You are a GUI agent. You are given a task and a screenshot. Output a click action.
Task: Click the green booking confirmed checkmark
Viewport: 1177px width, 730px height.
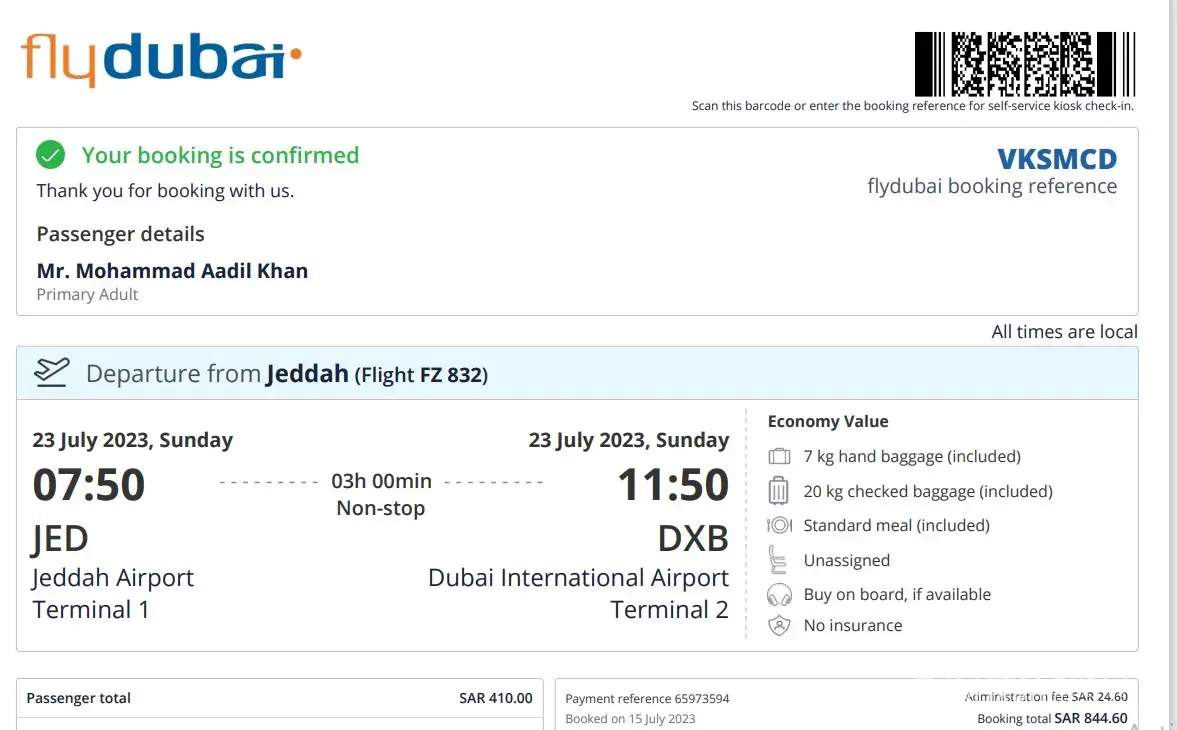50,155
